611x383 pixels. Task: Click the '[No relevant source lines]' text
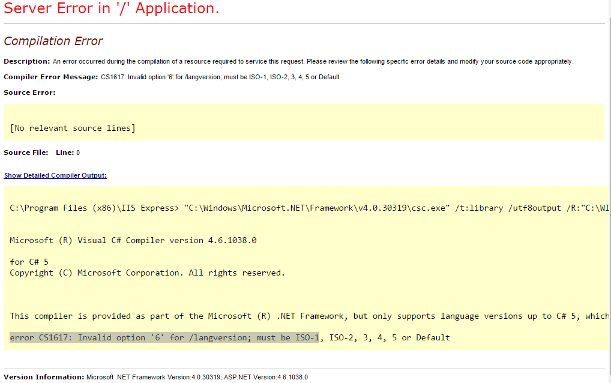click(x=72, y=128)
